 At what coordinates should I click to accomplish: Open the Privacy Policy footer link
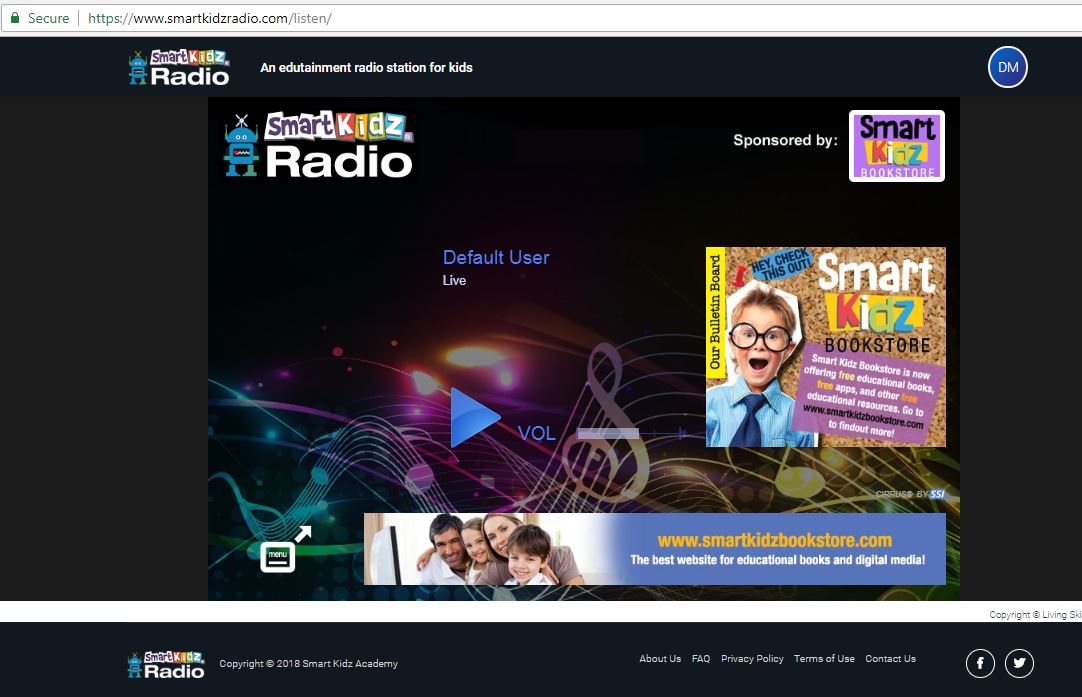point(752,658)
